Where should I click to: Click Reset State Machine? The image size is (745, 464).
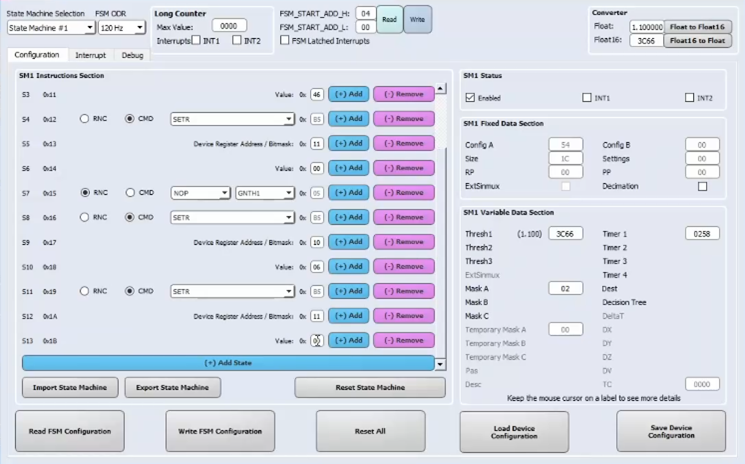(x=370, y=388)
